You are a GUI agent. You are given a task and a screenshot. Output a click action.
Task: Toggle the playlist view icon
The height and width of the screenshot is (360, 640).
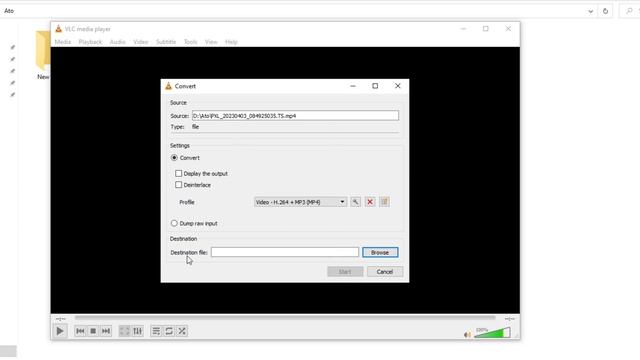click(156, 331)
